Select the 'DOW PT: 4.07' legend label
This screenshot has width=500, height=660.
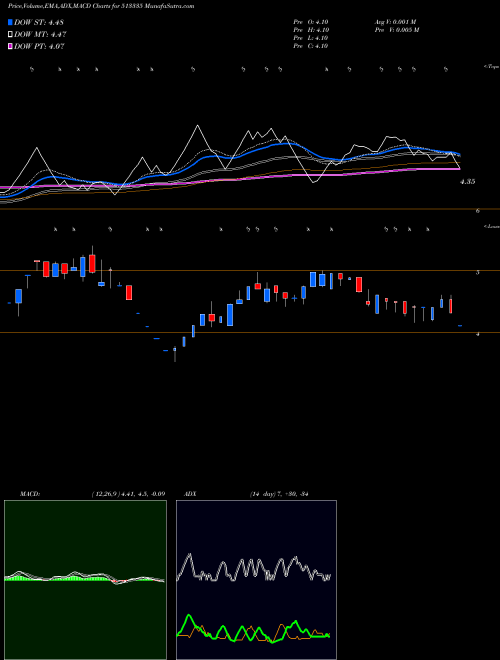coord(39,46)
